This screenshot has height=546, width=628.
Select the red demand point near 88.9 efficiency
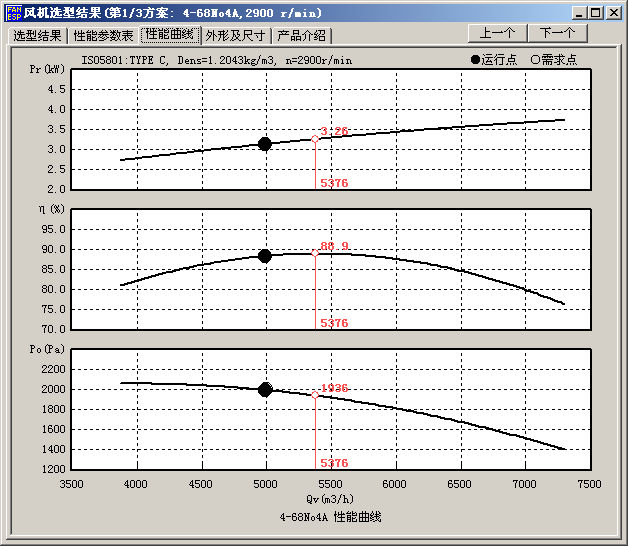click(x=315, y=253)
